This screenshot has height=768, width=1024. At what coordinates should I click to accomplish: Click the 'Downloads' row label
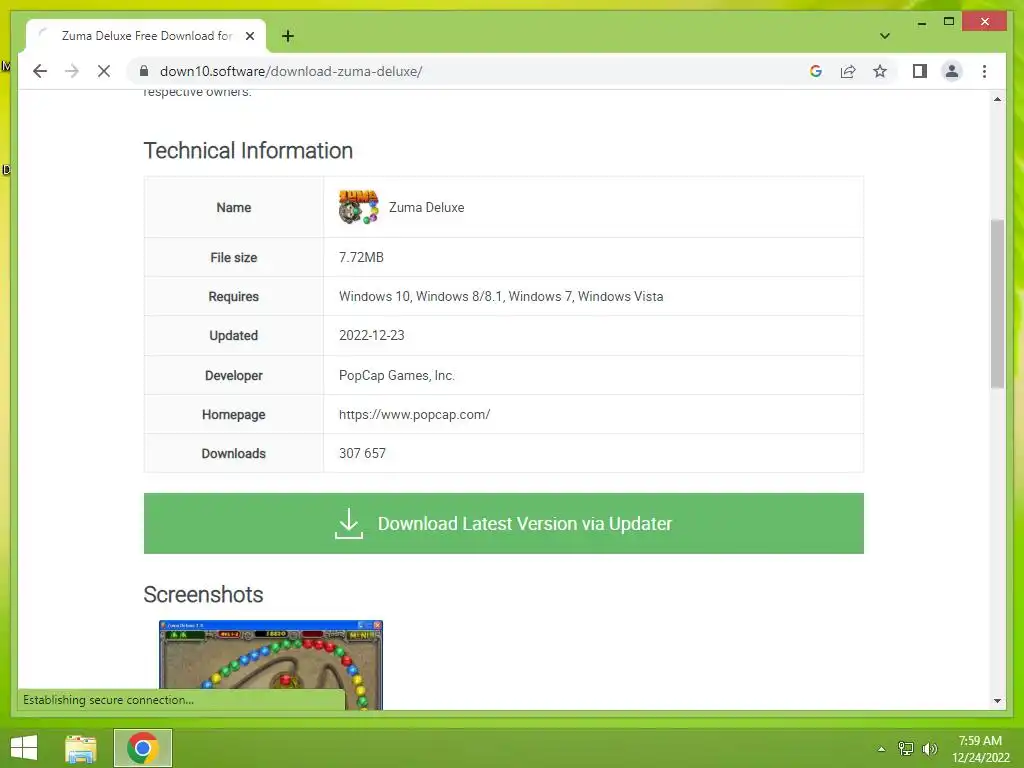233,453
